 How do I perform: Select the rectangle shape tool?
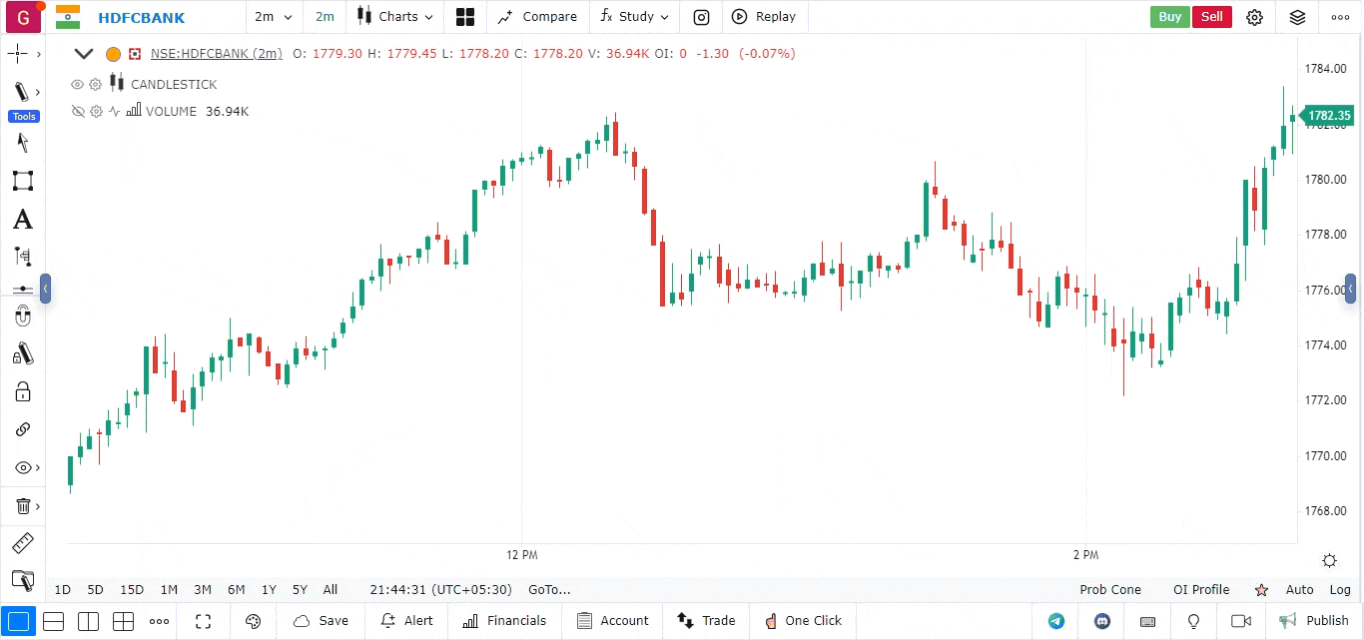[22, 181]
